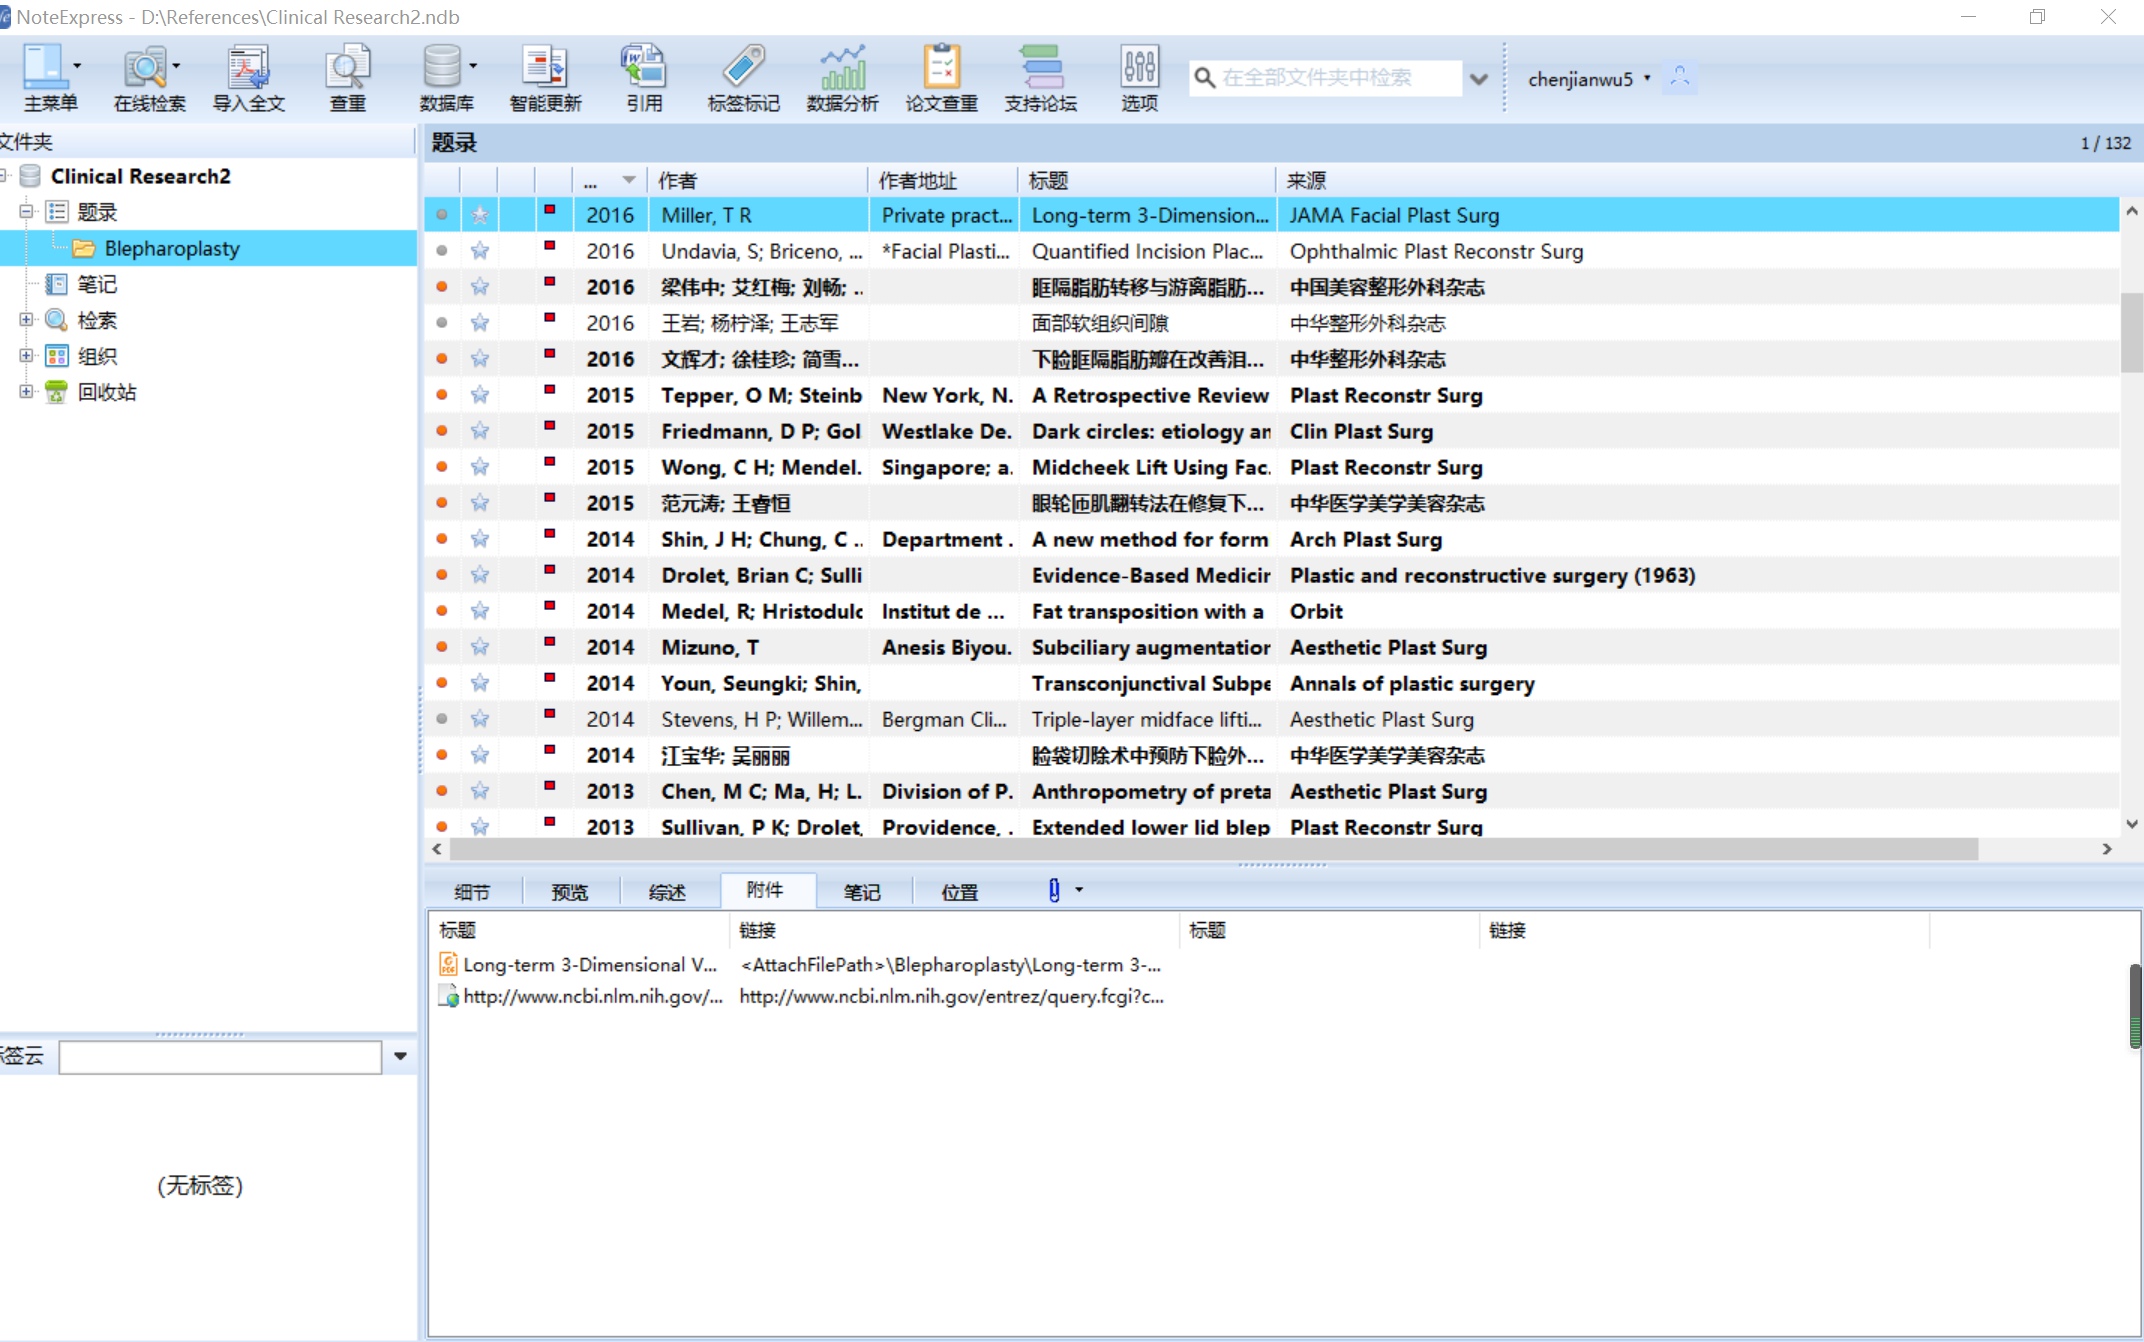
Task: Toggle read status dot for Medel, R
Action: 441,611
